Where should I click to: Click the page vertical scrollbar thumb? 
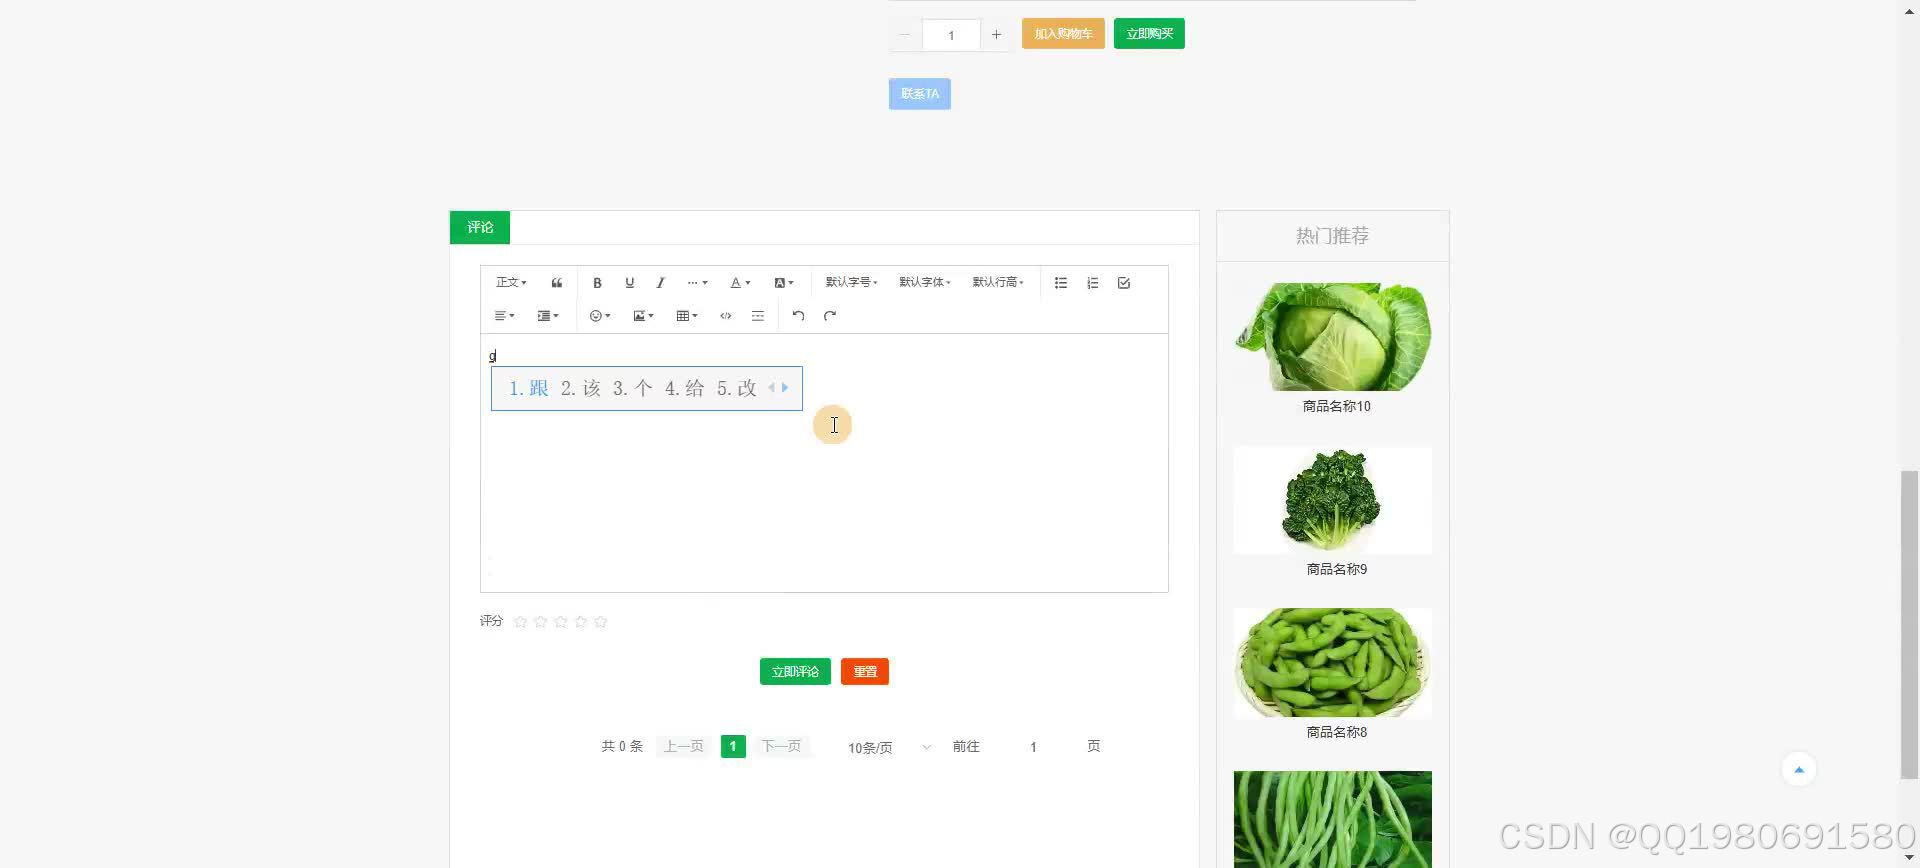pyautogui.click(x=1909, y=624)
